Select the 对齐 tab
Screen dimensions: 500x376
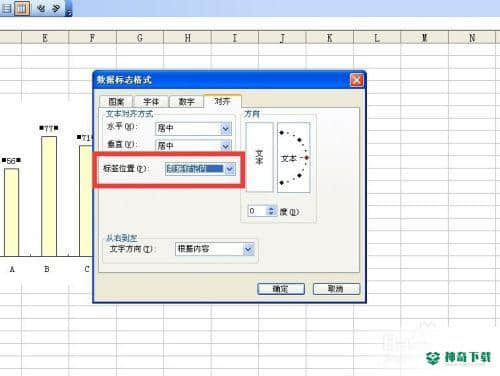222,101
